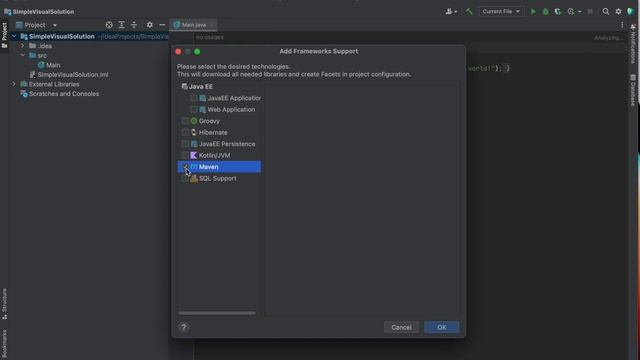Expand all icon in Project panel
Screen dimensions: 640x360
[x=122, y=25]
